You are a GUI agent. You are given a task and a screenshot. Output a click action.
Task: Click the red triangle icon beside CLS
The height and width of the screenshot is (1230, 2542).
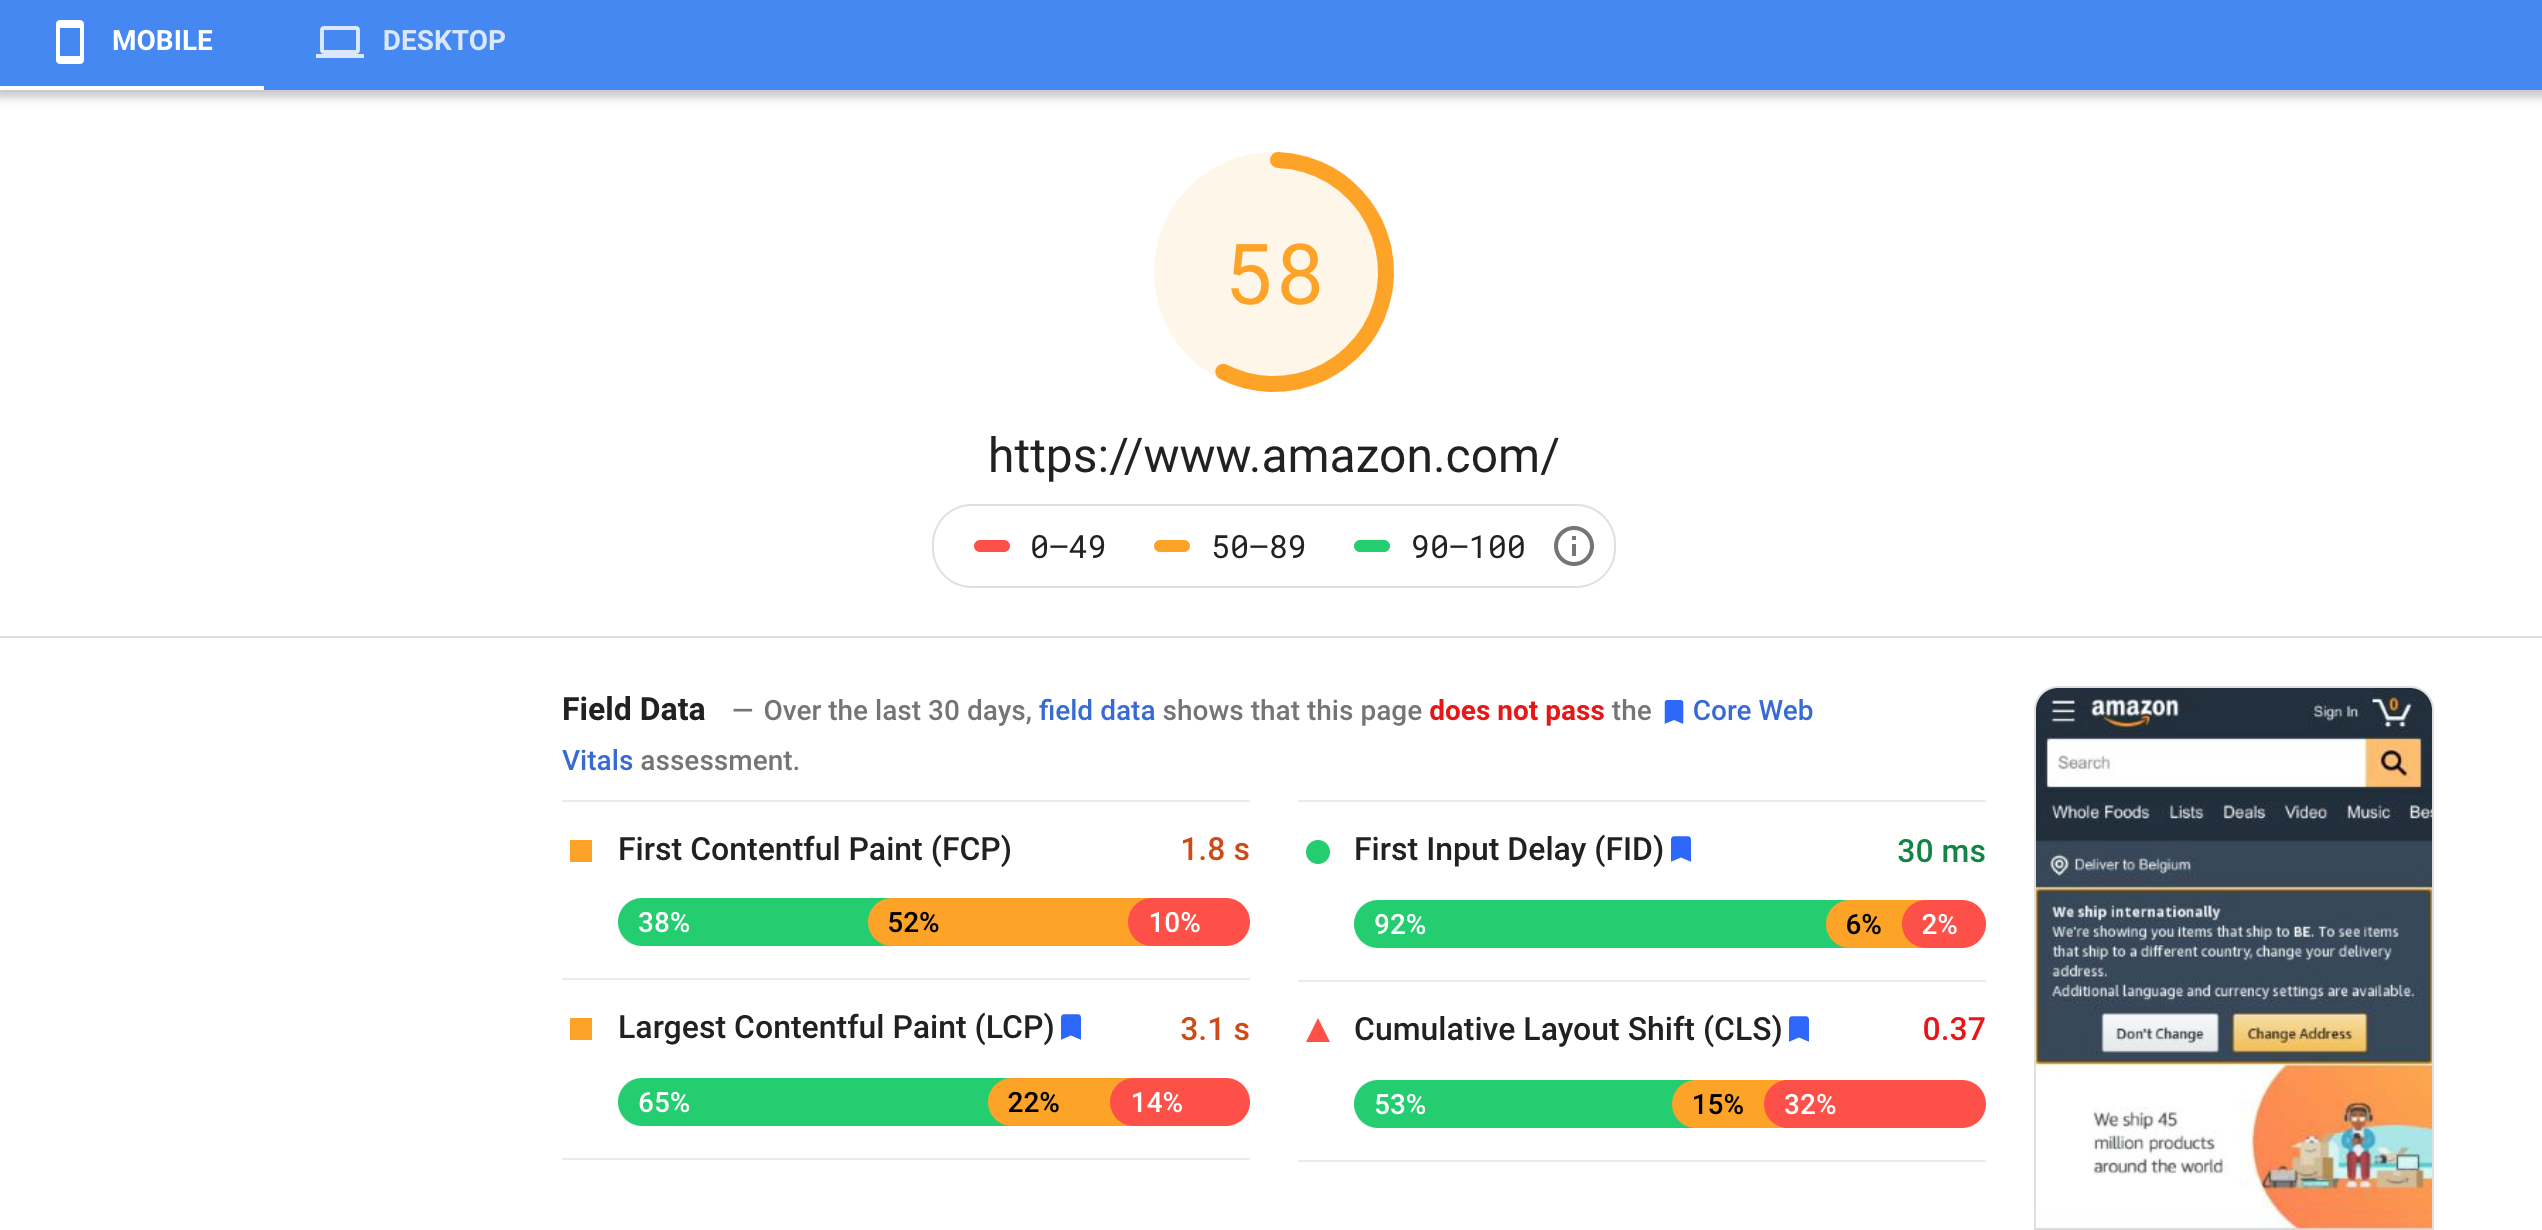click(x=1318, y=1030)
